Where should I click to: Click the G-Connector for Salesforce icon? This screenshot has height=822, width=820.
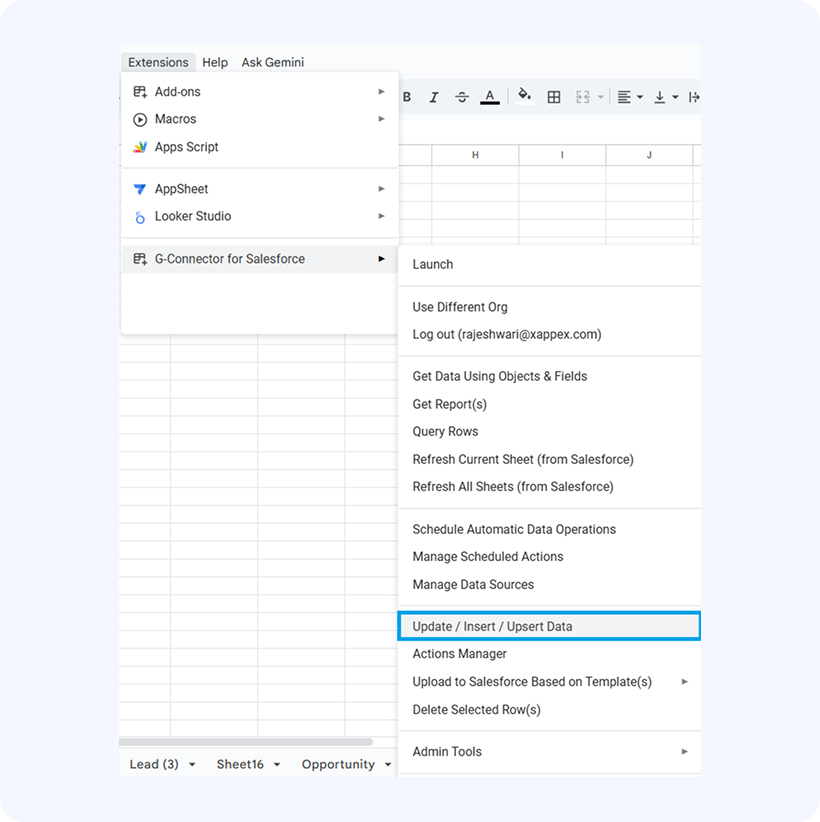coord(140,259)
